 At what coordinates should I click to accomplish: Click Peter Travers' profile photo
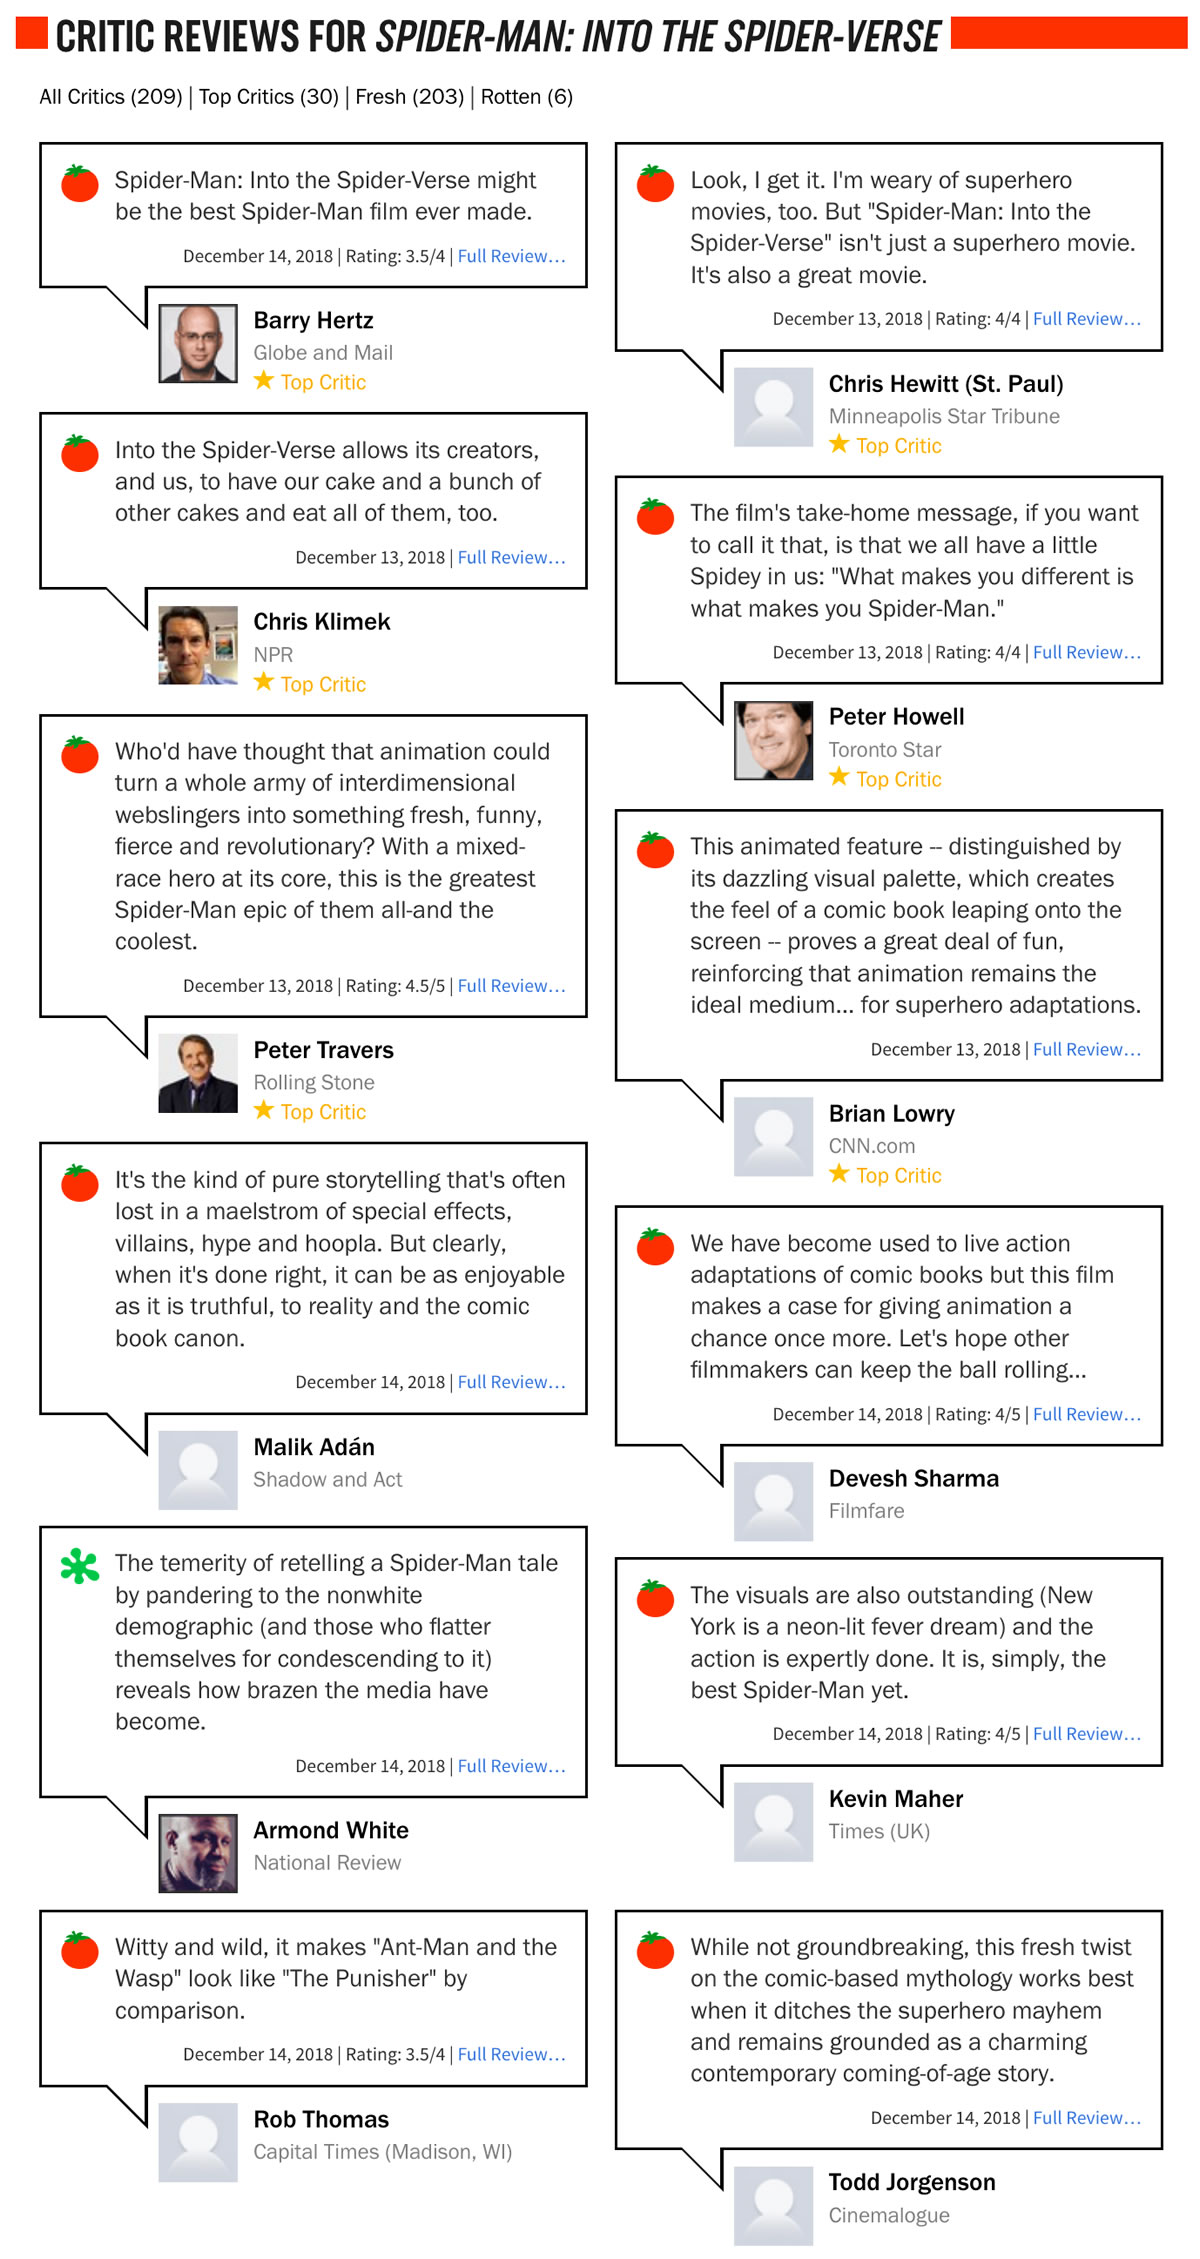pyautogui.click(x=198, y=1073)
